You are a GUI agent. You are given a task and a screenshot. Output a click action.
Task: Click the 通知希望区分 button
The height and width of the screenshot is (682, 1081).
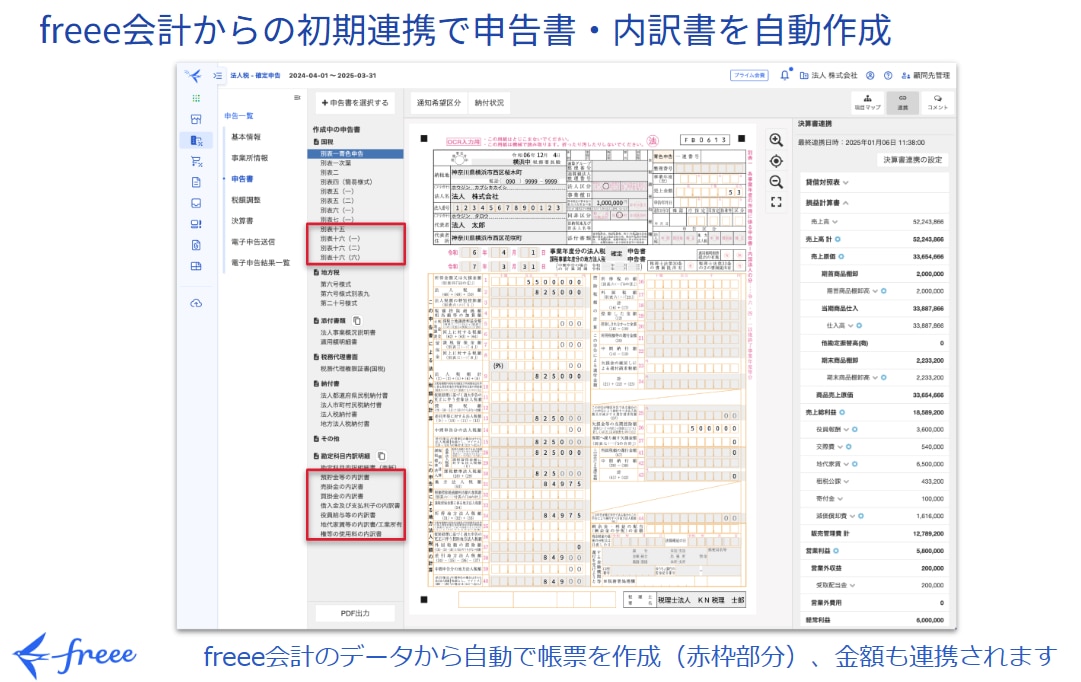coord(438,103)
